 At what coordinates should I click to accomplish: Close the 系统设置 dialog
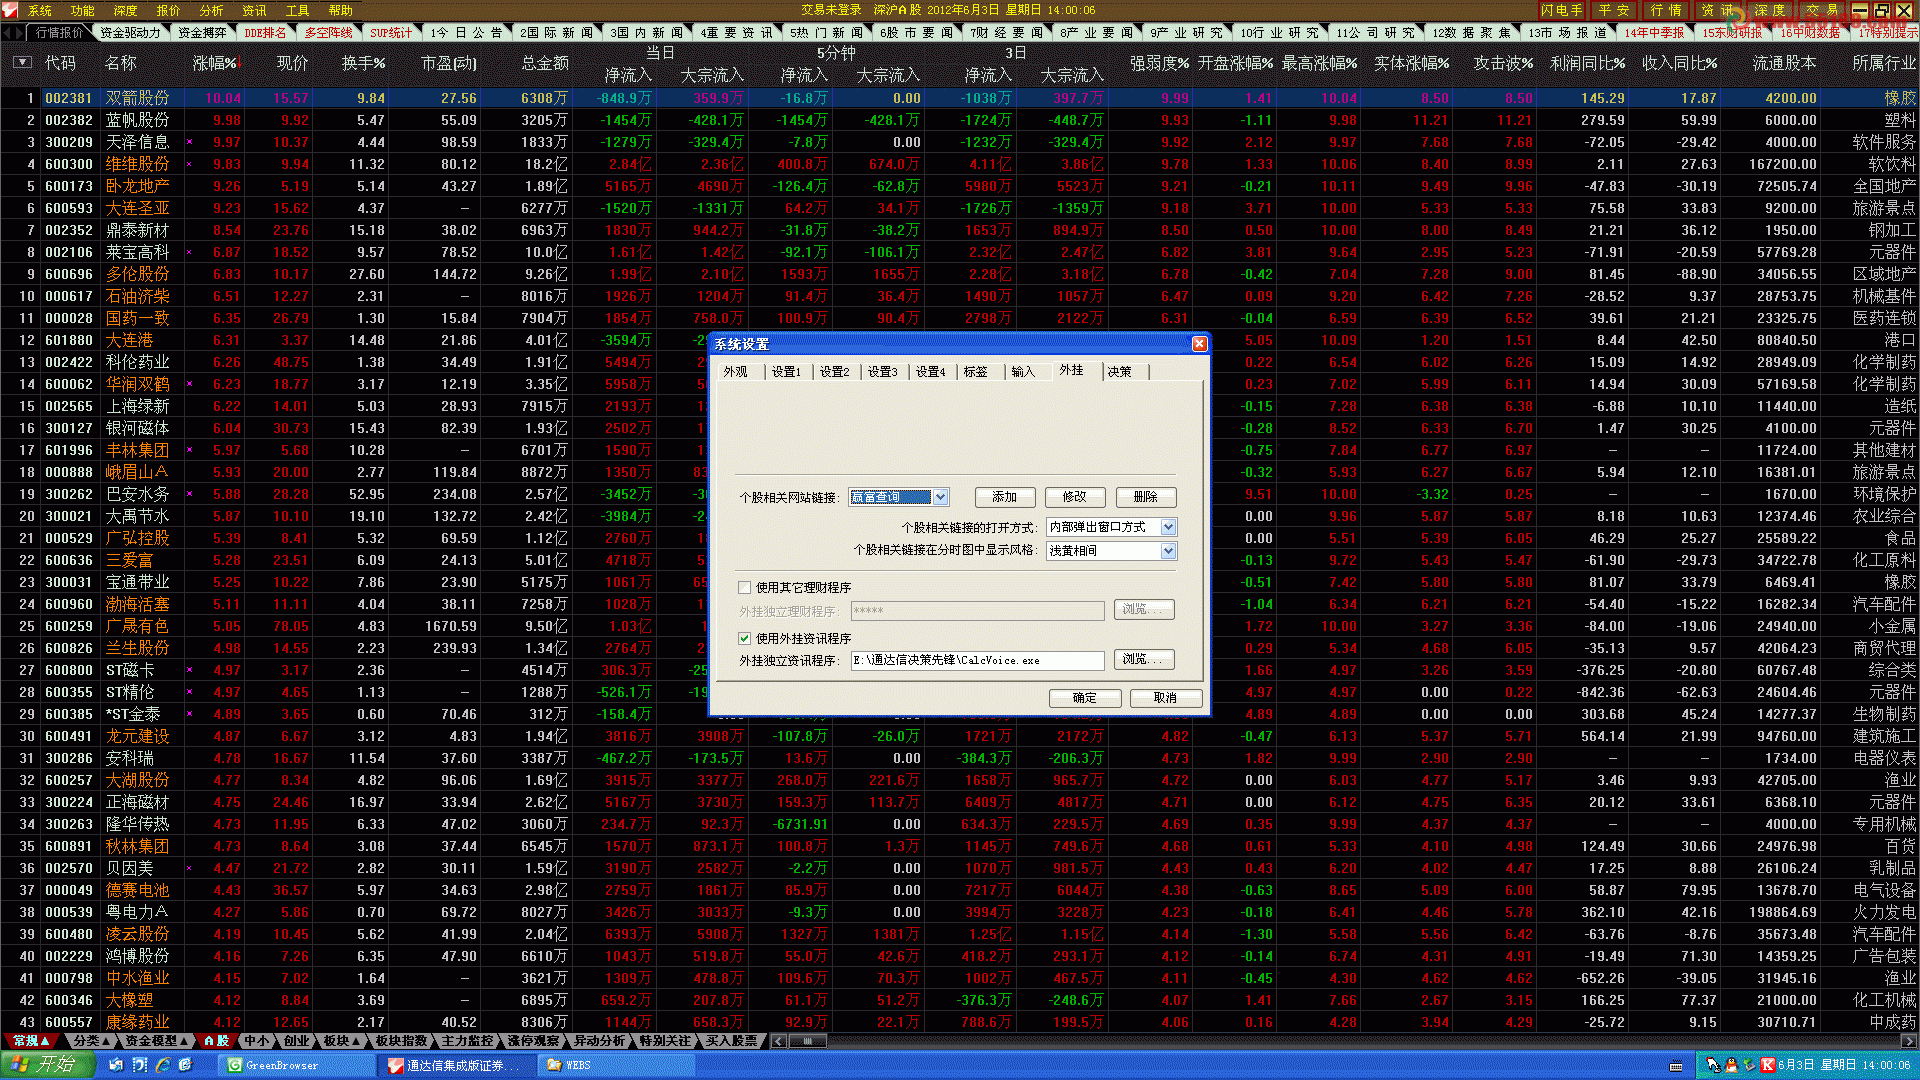[1199, 344]
